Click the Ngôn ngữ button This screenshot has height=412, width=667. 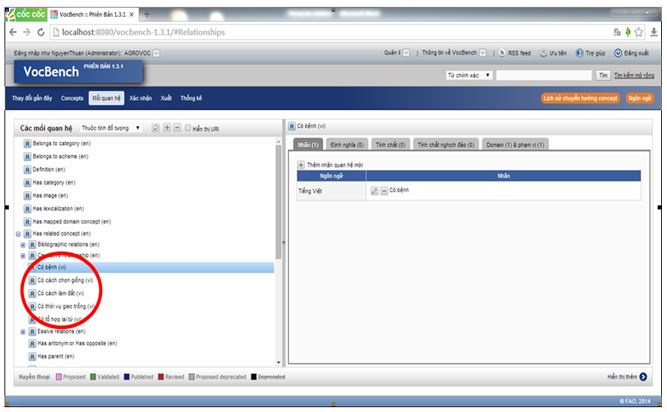click(x=639, y=98)
